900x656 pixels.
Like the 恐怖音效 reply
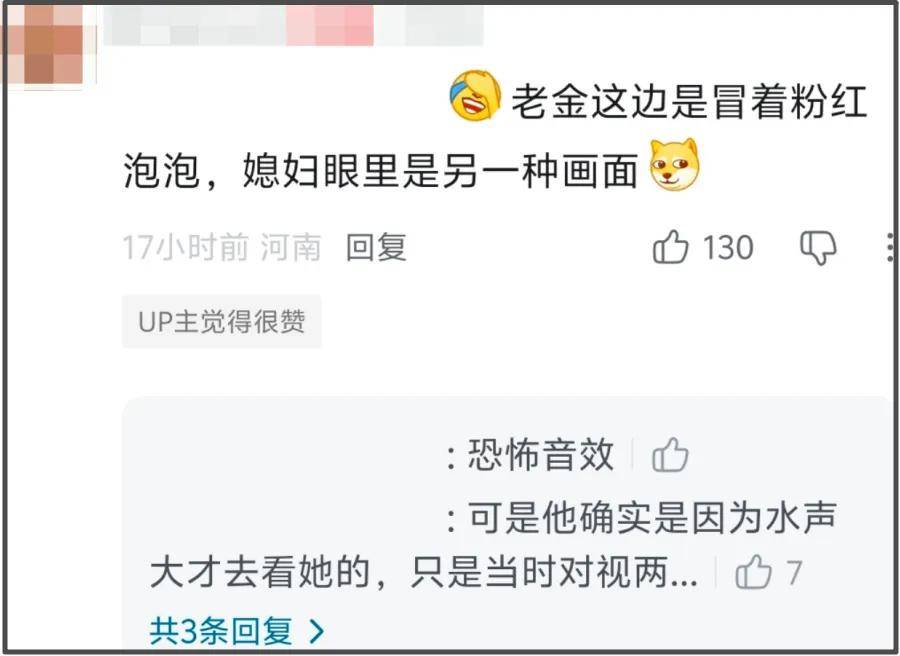[670, 455]
